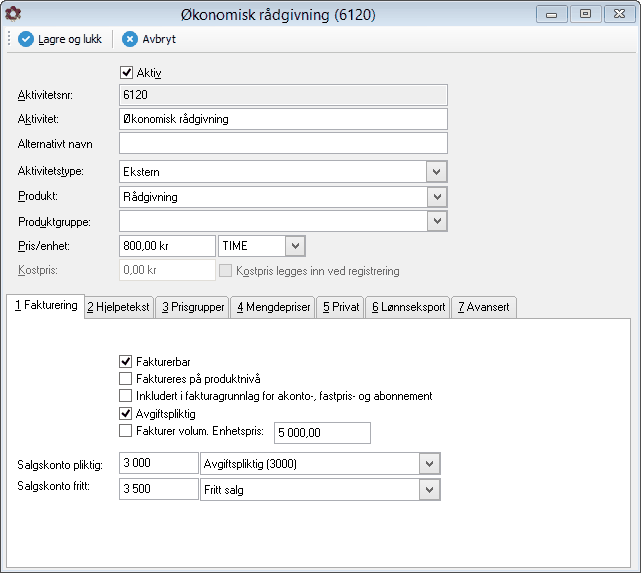Click the Alternativt navn field

(x=283, y=143)
